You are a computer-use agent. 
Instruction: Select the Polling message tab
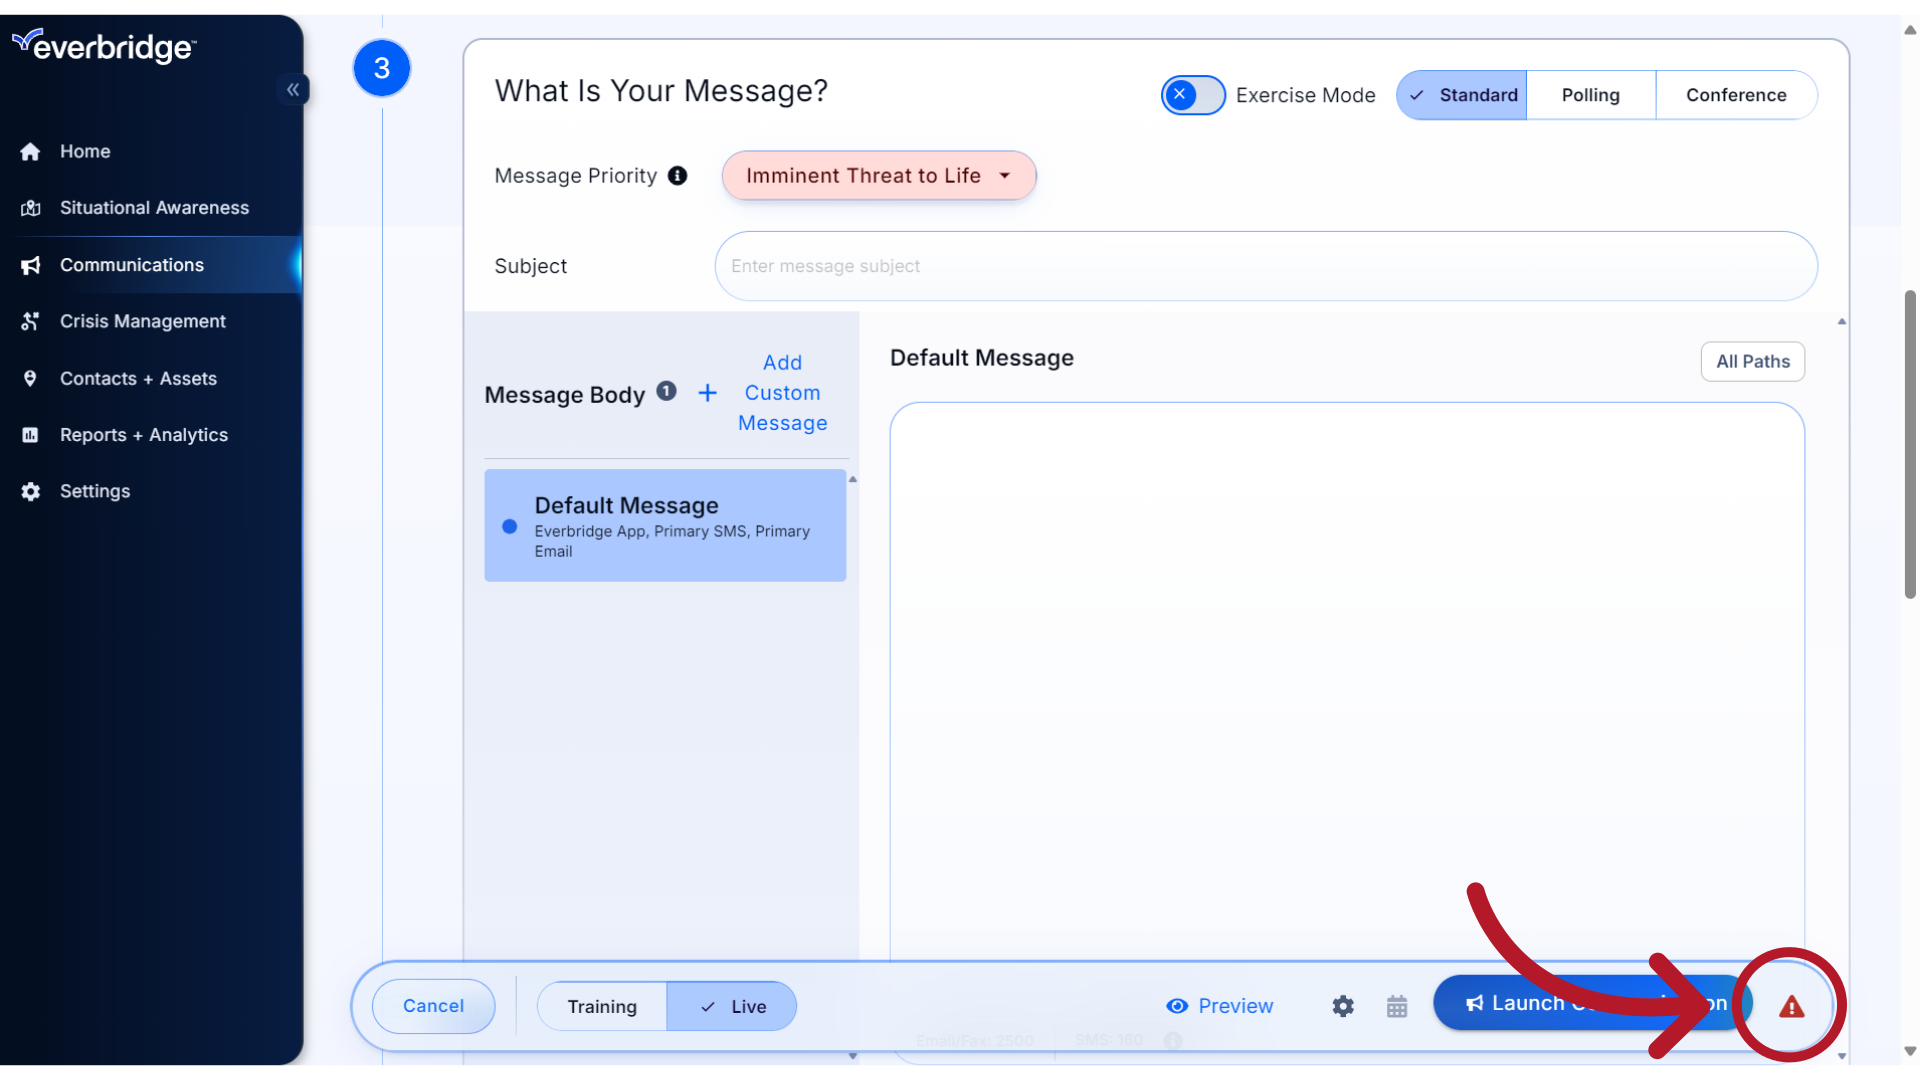pos(1590,94)
